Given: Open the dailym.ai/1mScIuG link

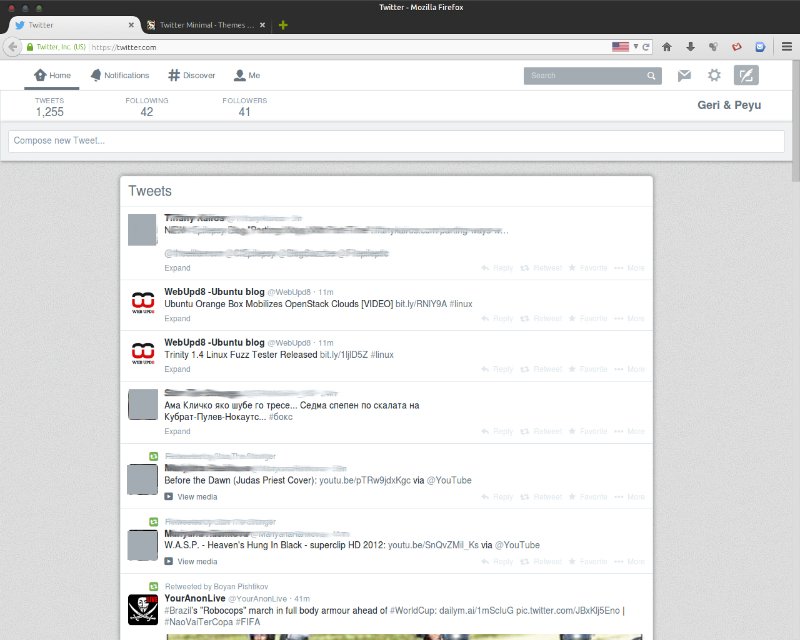Looking at the screenshot, I should pos(476,610).
